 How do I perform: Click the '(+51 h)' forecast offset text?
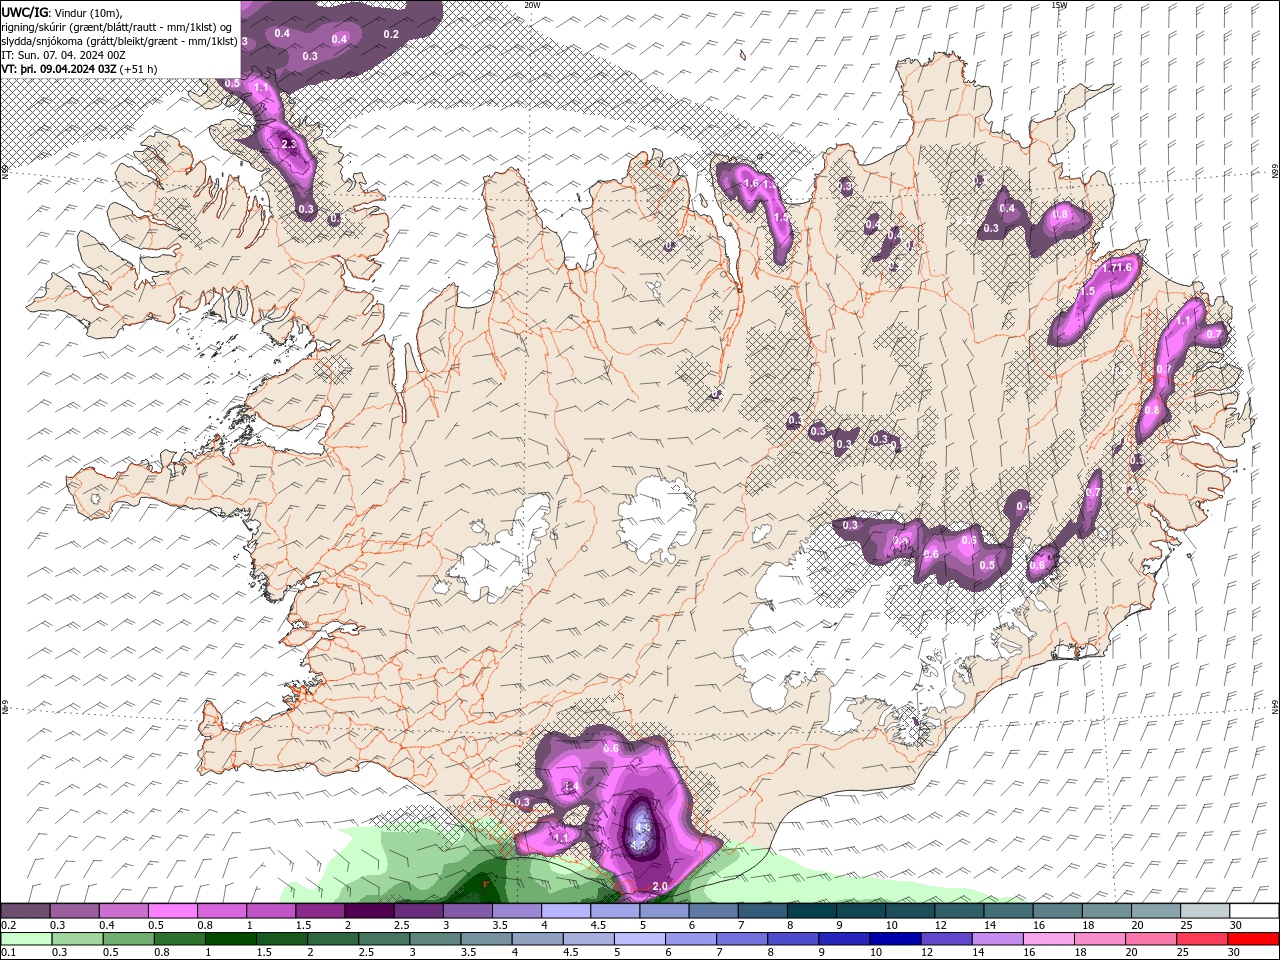click(138, 69)
